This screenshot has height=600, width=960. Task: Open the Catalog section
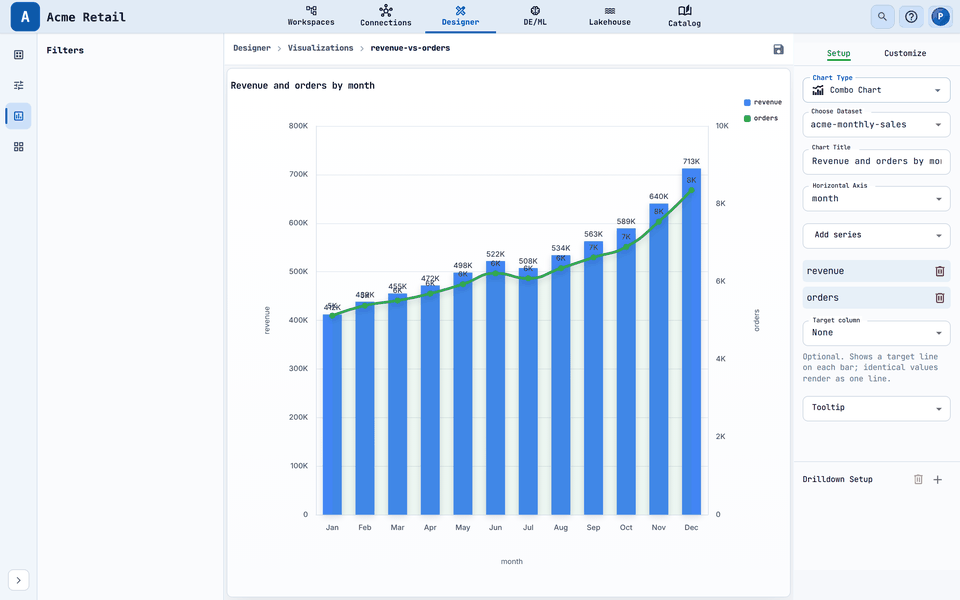coord(684,16)
